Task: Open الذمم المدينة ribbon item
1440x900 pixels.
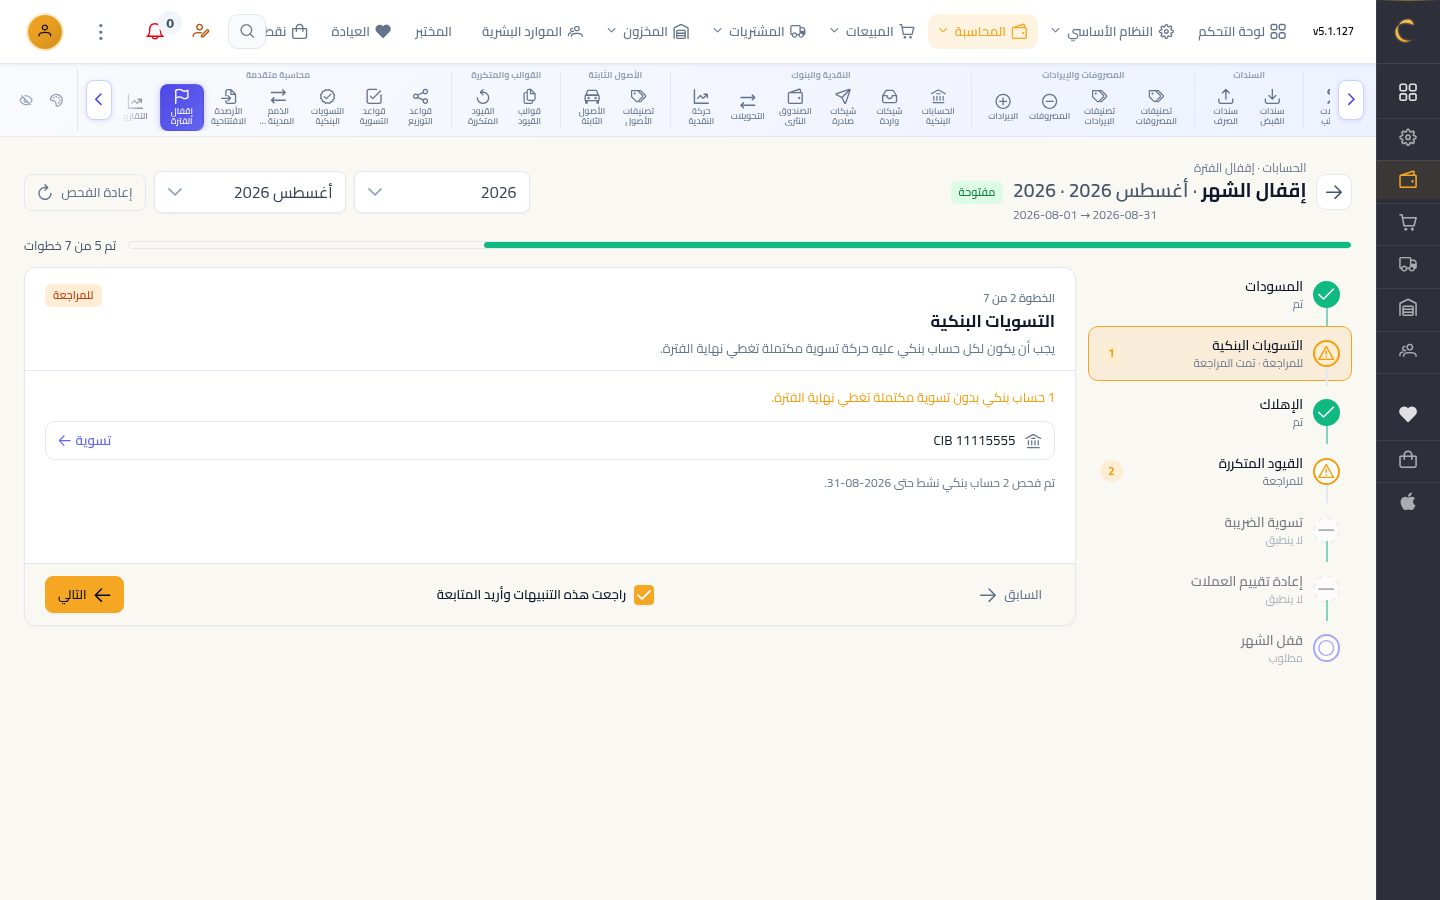Action: (x=278, y=107)
